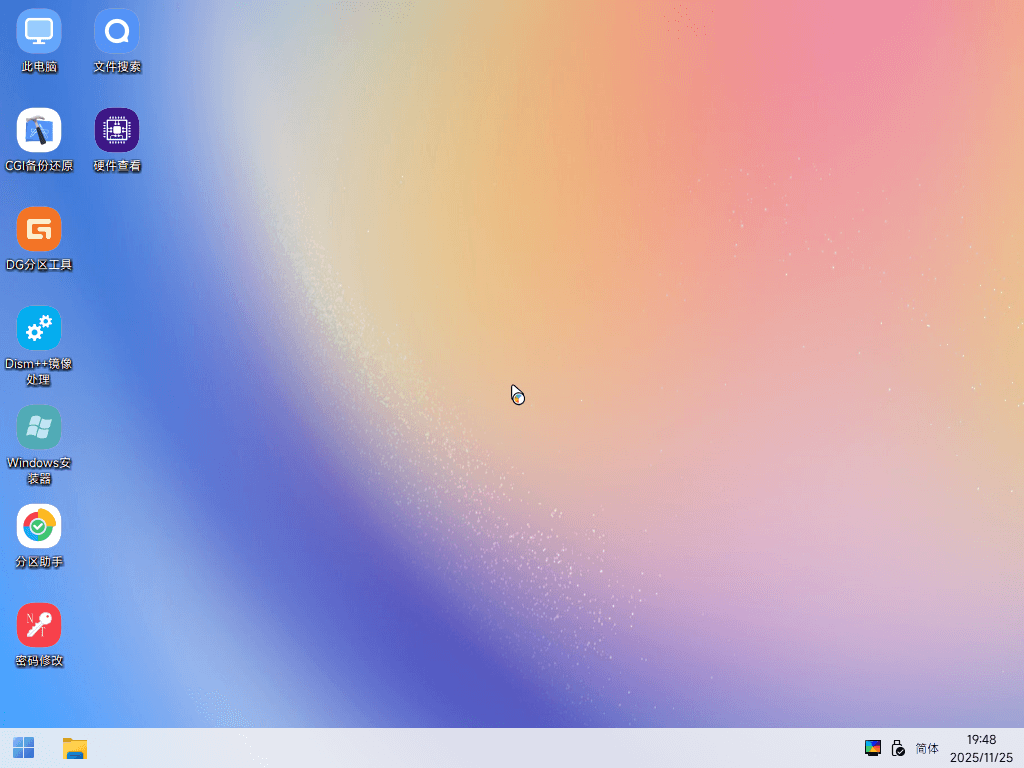Click the '密码修改' text label

click(x=39, y=661)
